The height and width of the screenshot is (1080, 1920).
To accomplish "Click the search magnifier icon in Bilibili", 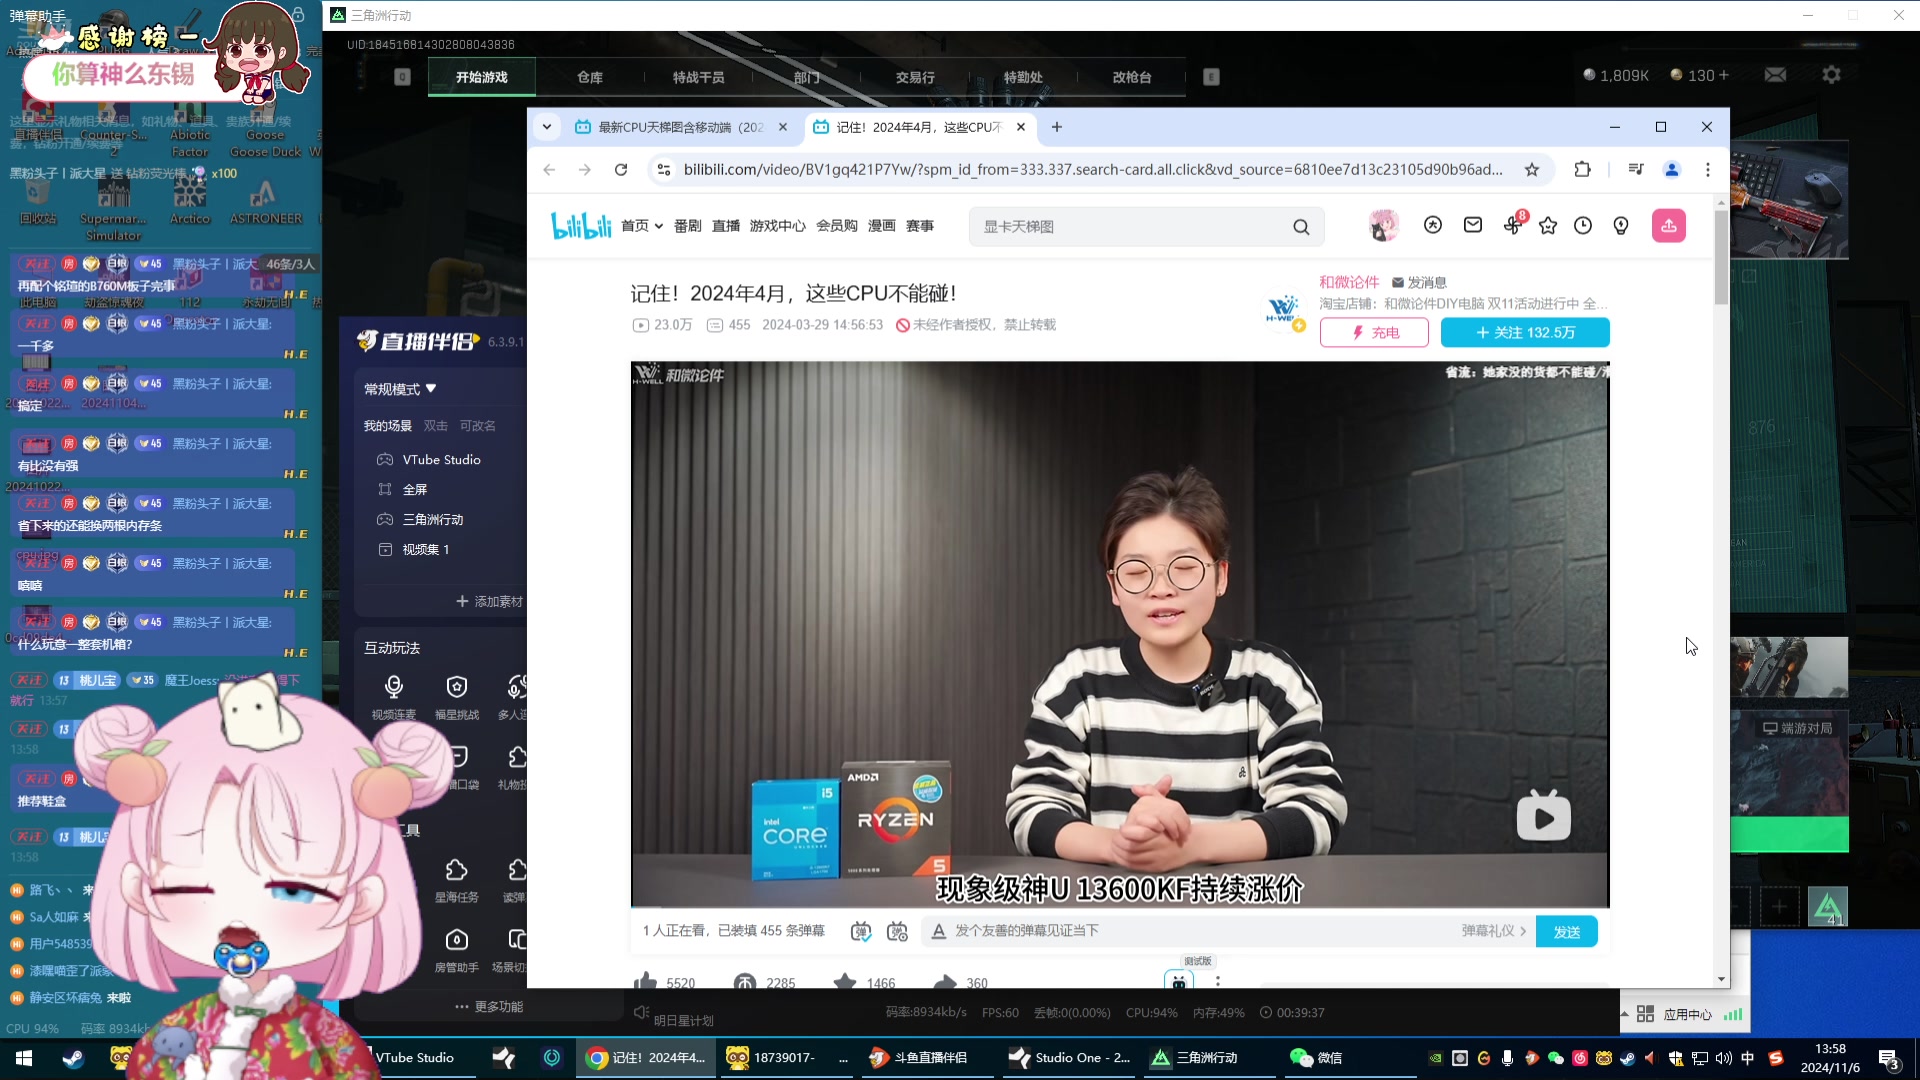I will point(1301,227).
